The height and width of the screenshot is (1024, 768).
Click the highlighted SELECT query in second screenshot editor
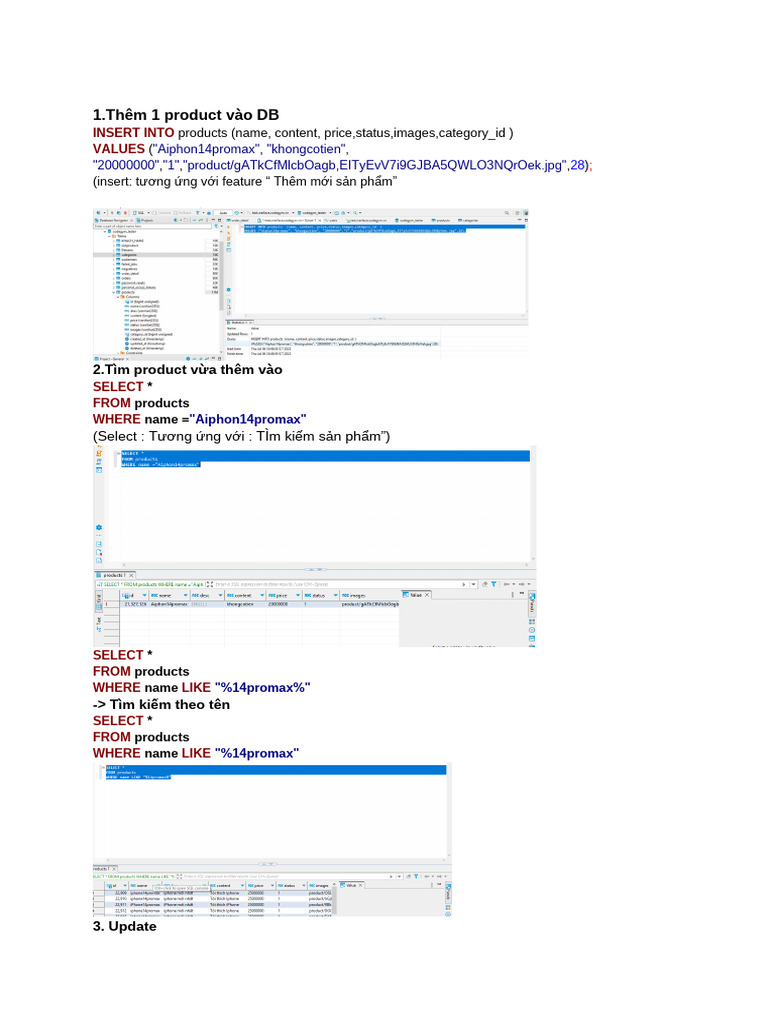(325, 458)
